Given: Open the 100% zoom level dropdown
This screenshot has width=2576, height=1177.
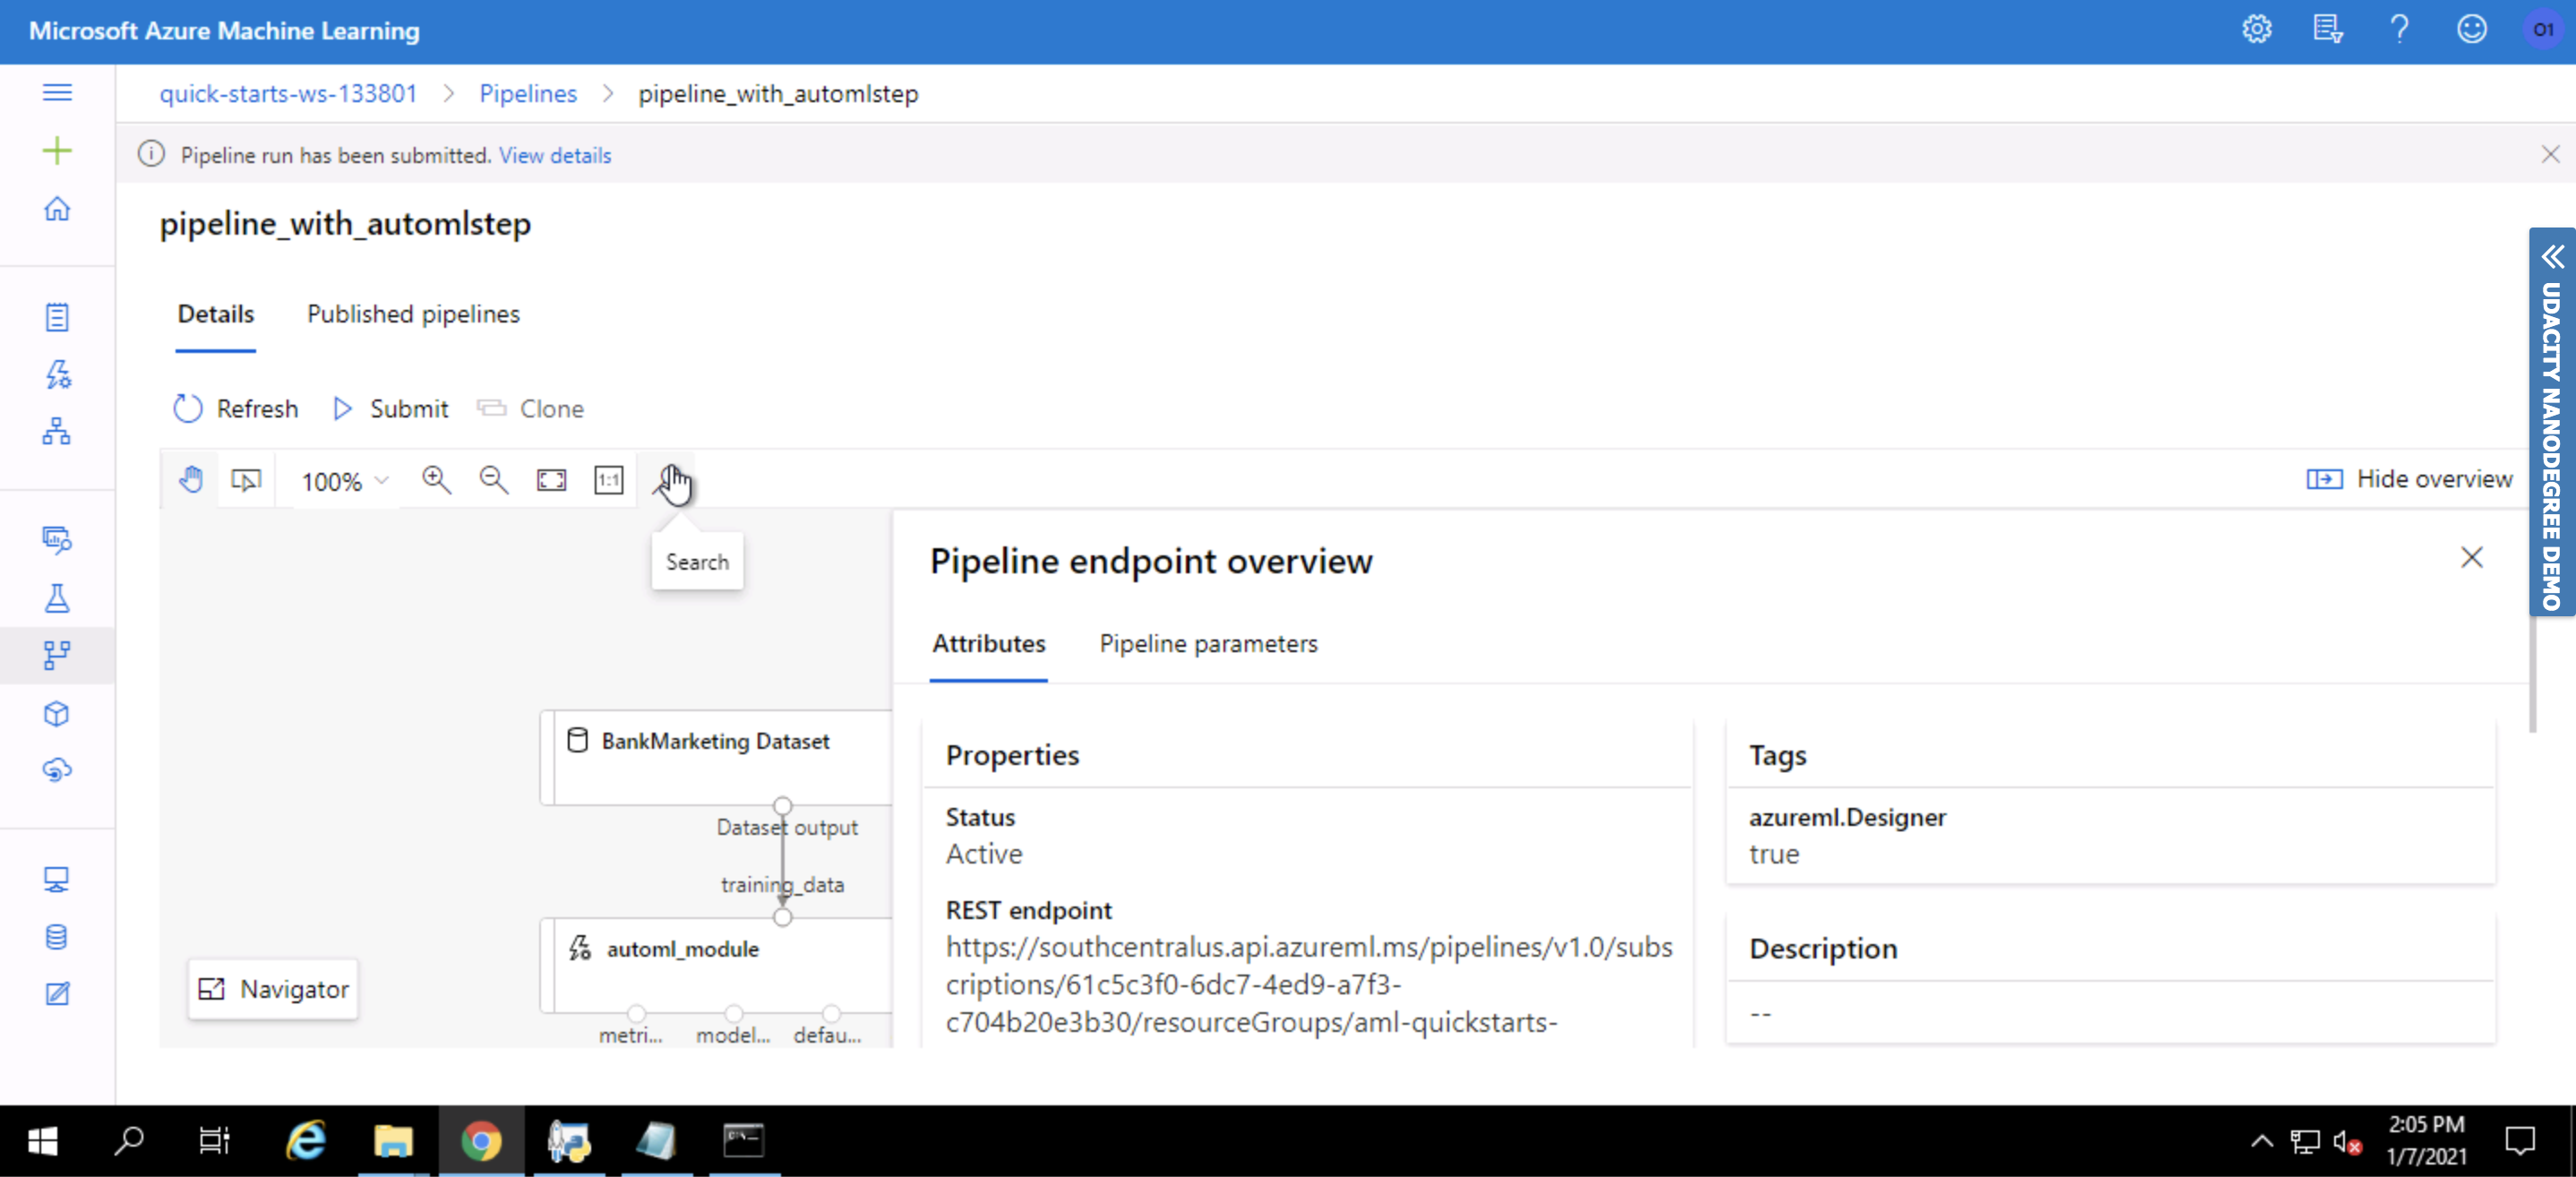Looking at the screenshot, I should (x=344, y=482).
